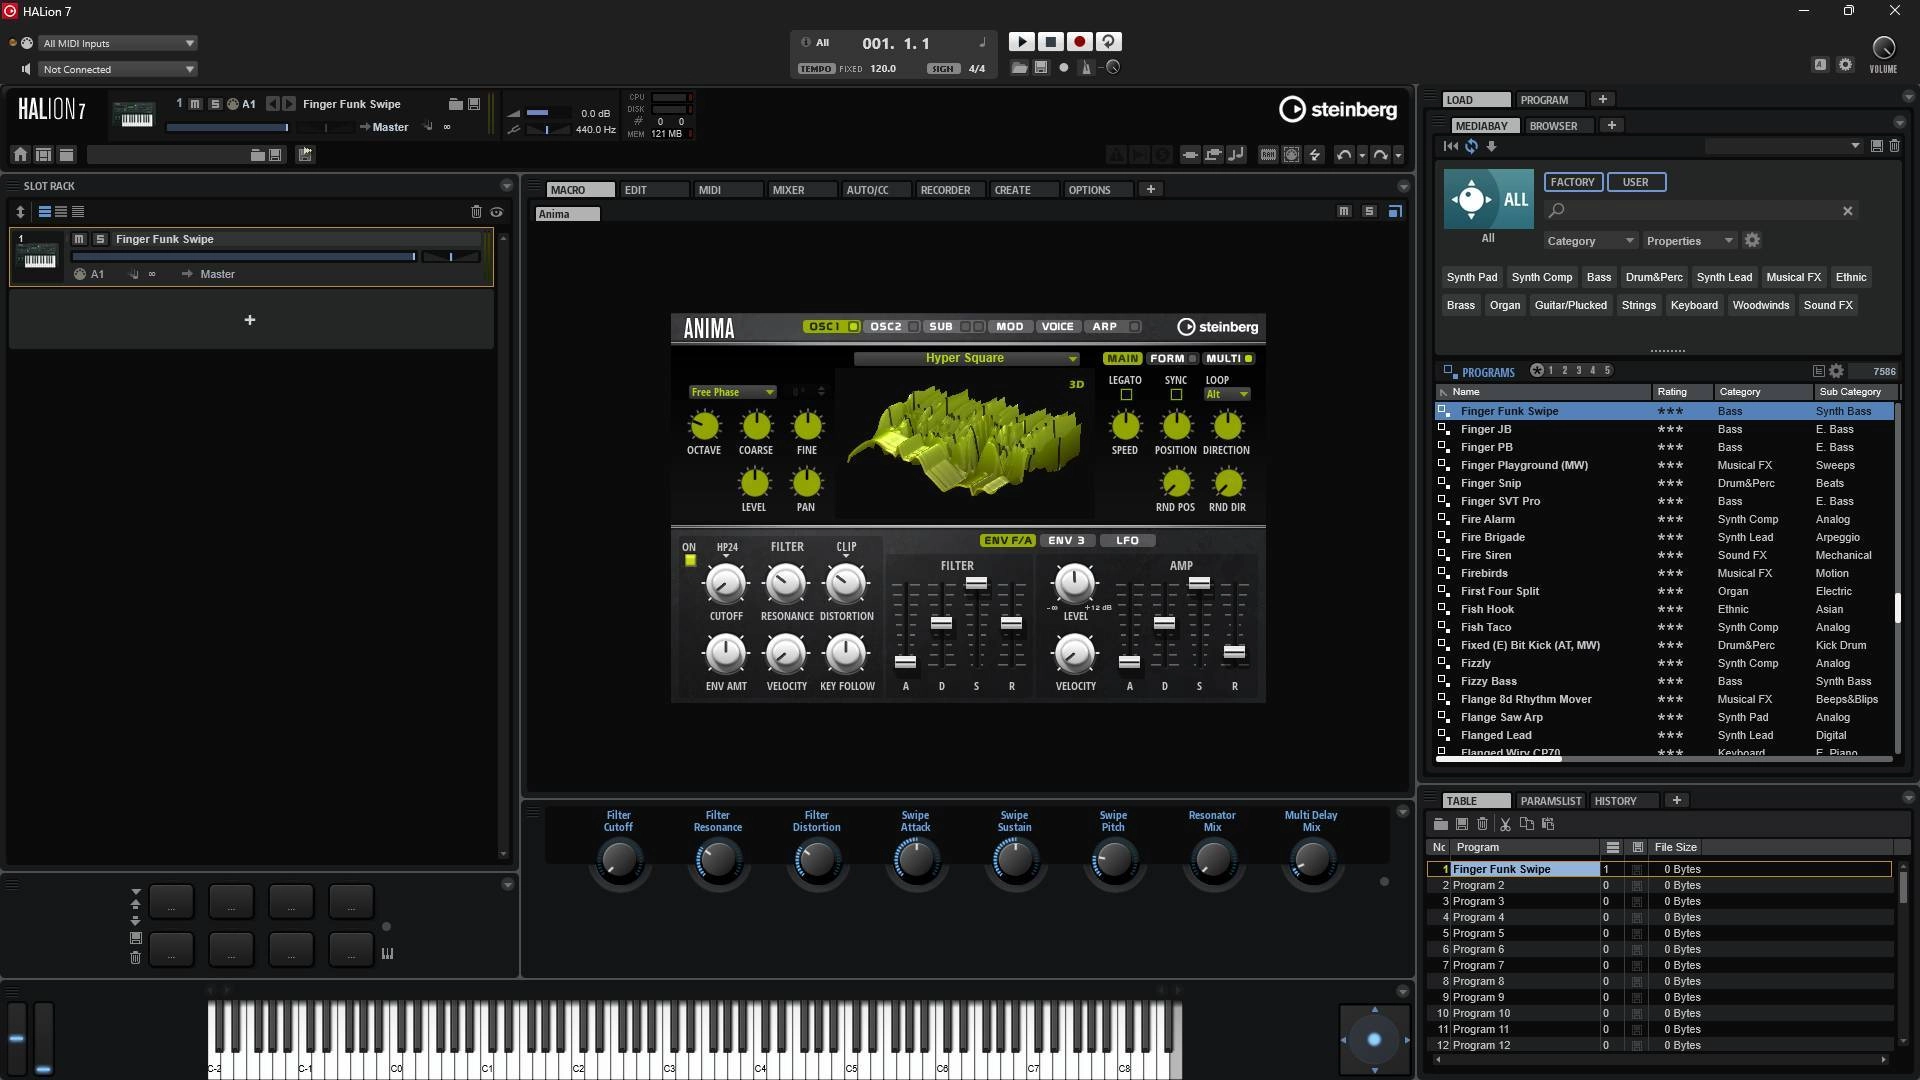Open the HP24 filter type dropdown
1920x1080 pixels.
pos(727,549)
